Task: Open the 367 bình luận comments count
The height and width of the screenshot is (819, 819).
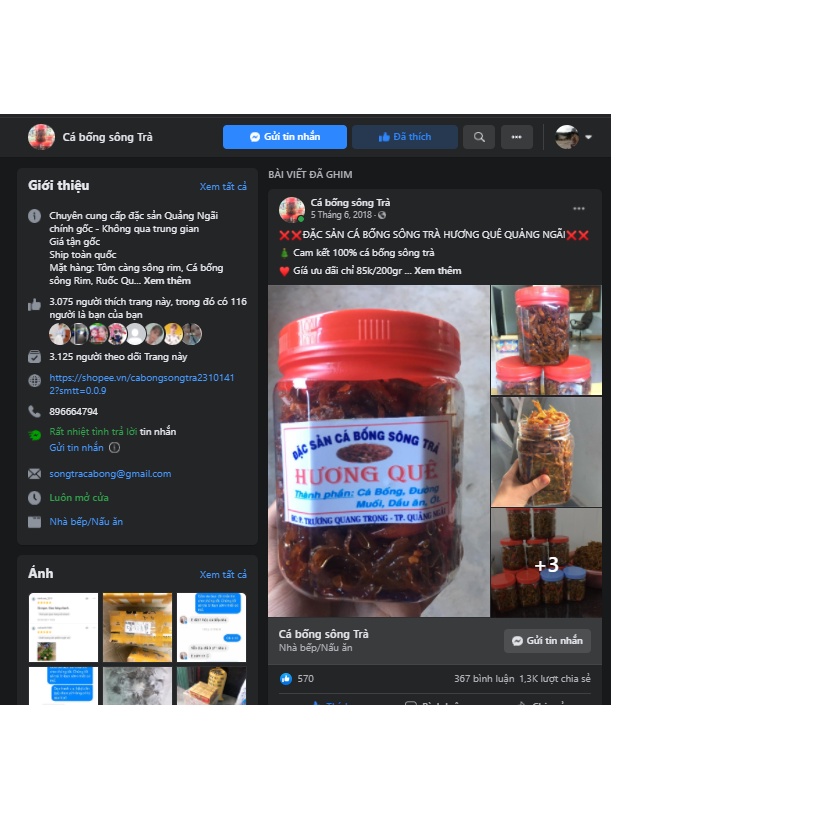Action: tap(484, 678)
